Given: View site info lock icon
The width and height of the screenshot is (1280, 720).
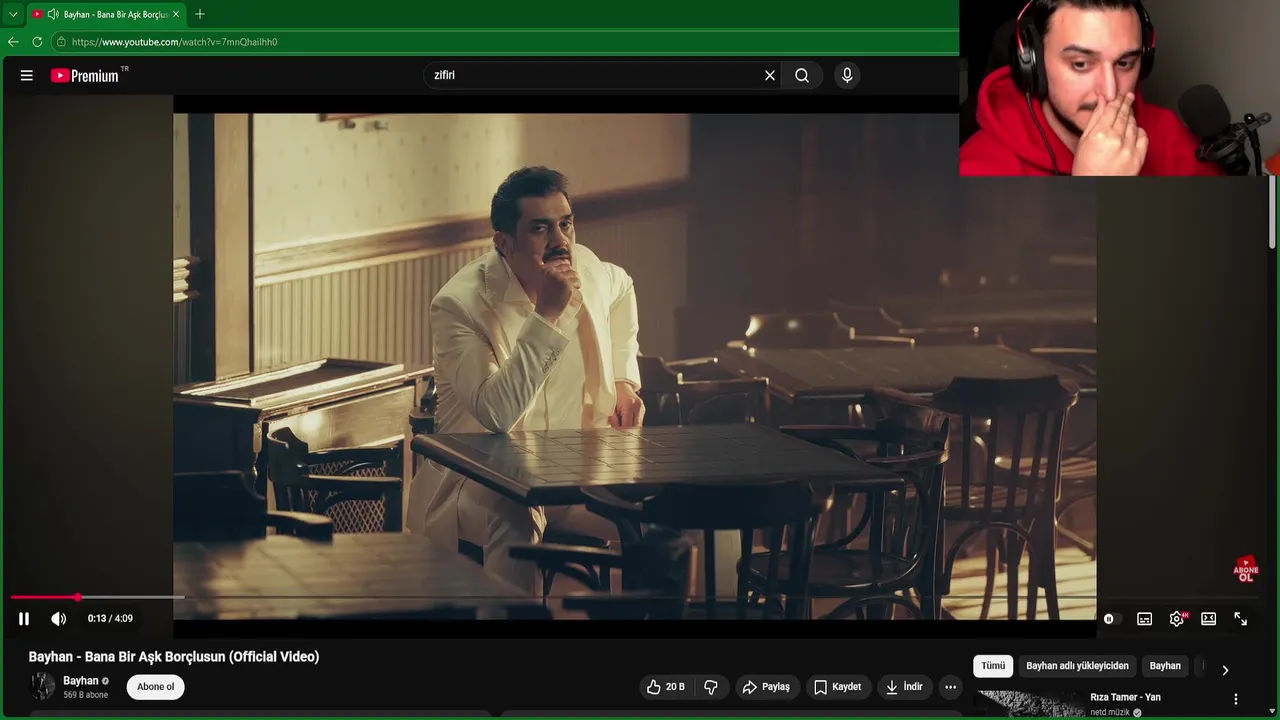Looking at the screenshot, I should pos(61,42).
